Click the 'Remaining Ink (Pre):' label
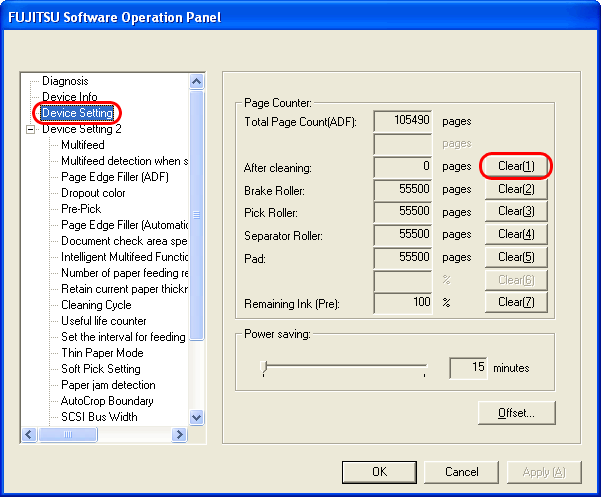The image size is (601, 497). click(292, 304)
